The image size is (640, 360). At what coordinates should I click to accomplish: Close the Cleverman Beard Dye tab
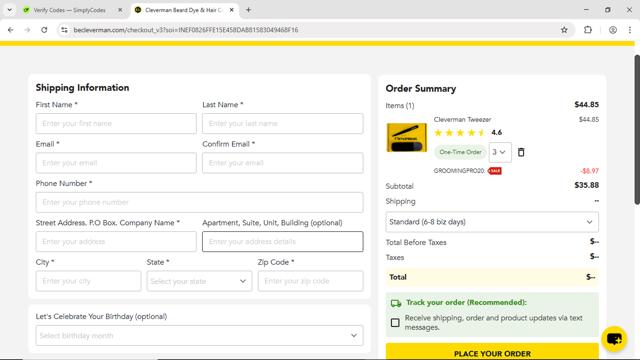point(231,10)
